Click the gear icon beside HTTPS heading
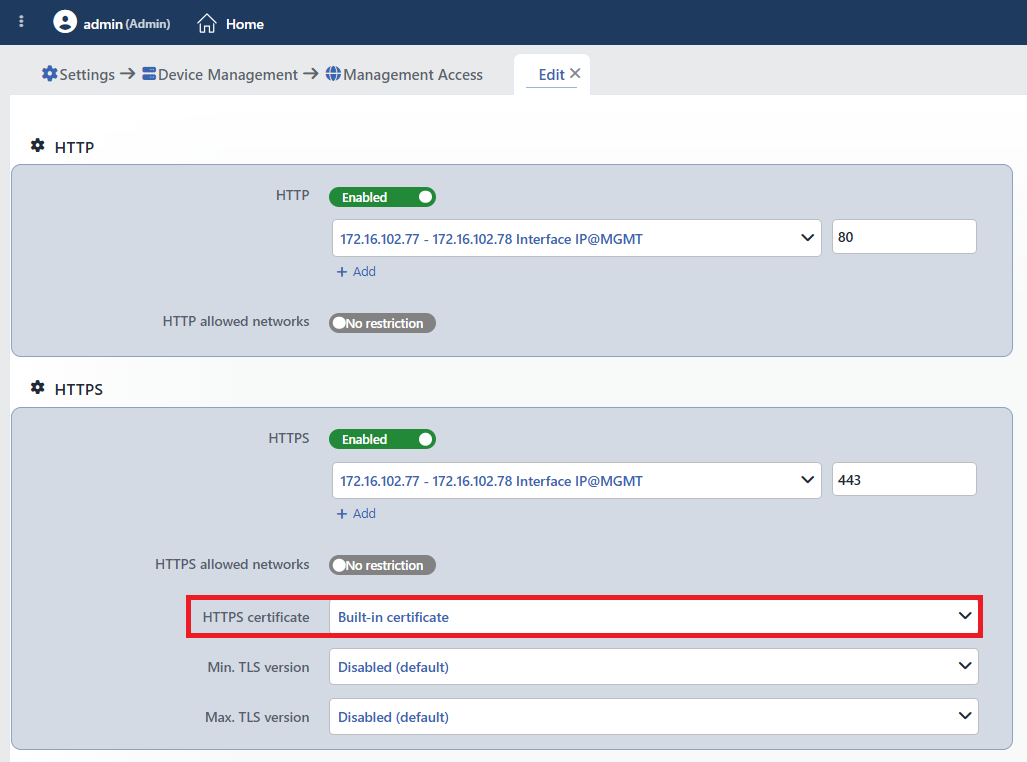1027x762 pixels. [x=38, y=388]
